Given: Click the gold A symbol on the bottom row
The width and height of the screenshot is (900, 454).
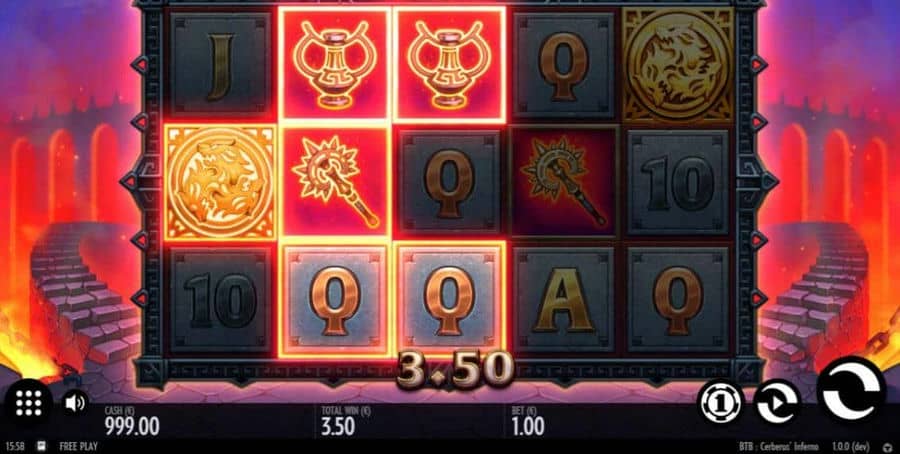Looking at the screenshot, I should [564, 300].
